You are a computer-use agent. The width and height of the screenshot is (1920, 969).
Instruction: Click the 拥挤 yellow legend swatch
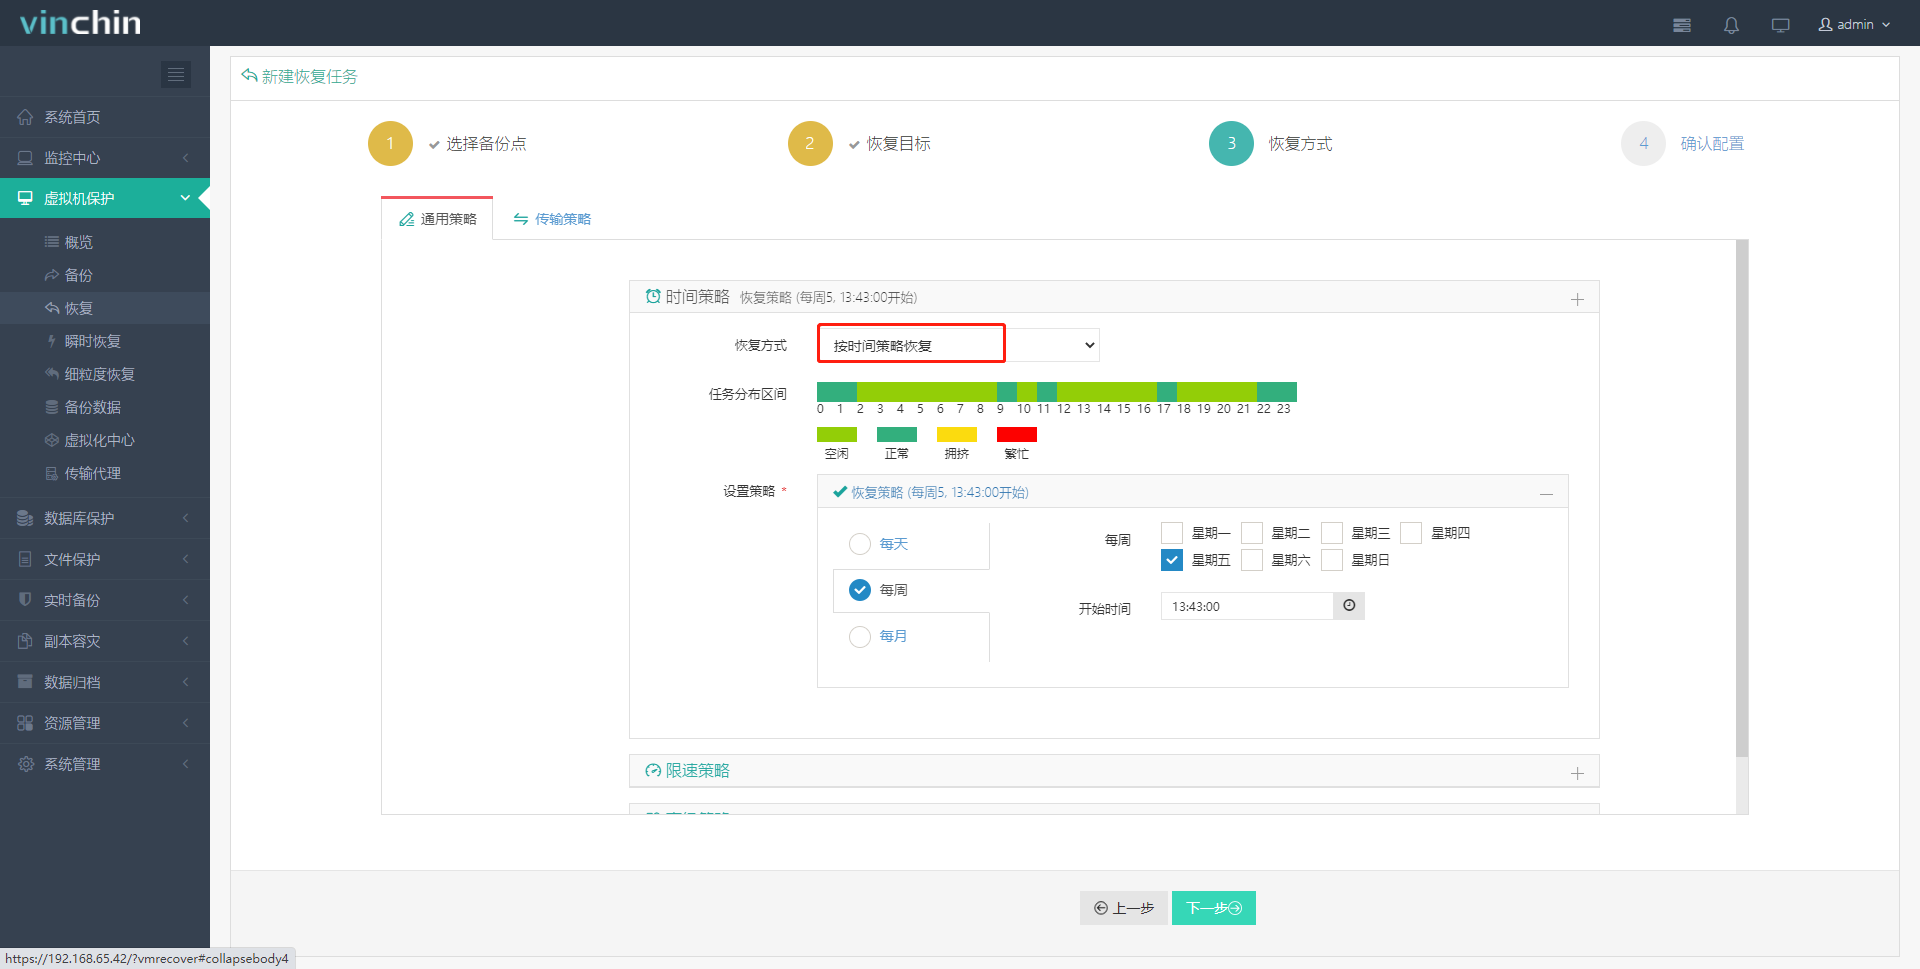957,434
